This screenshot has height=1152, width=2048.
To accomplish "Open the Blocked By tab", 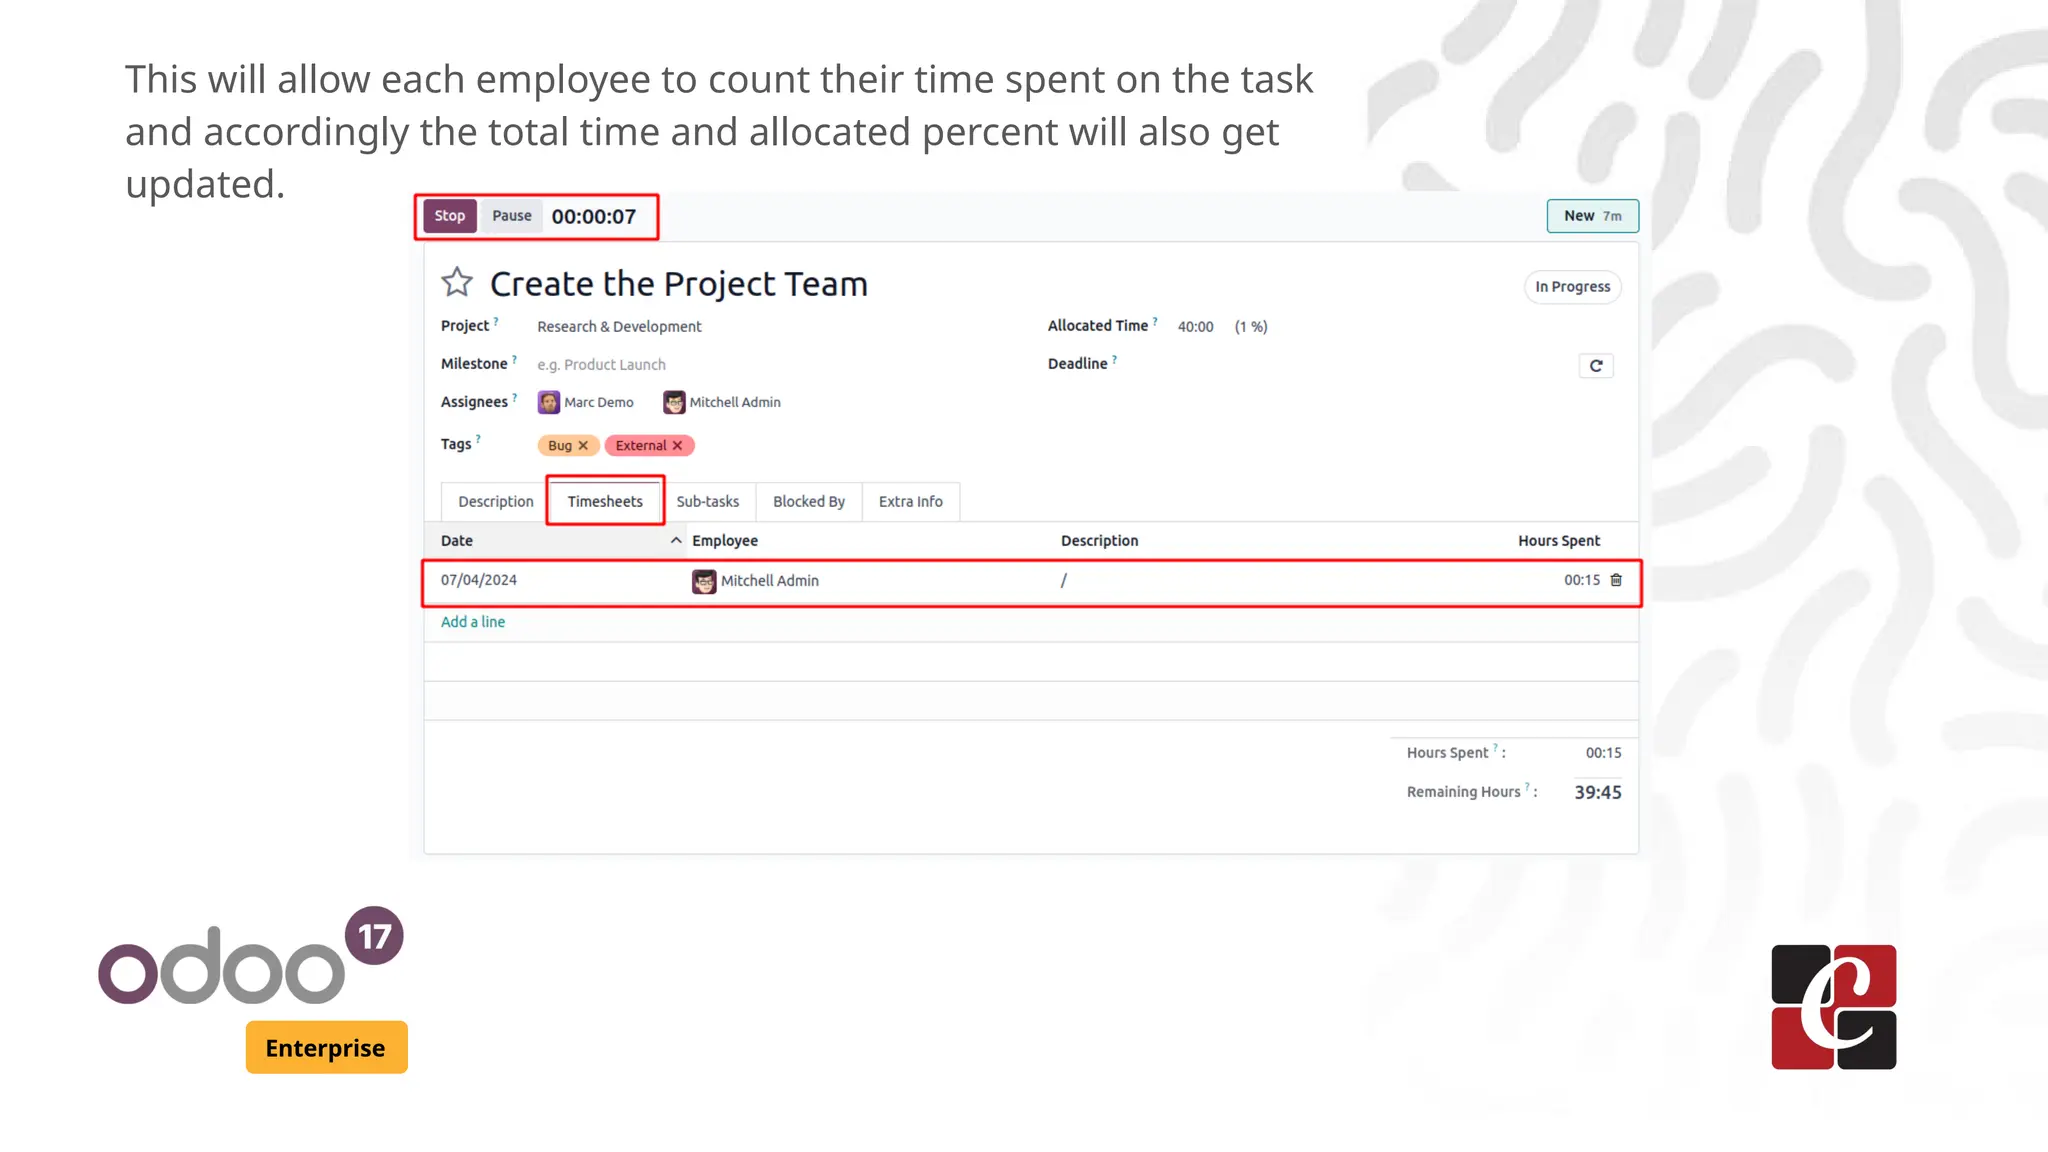I will pos(808,502).
